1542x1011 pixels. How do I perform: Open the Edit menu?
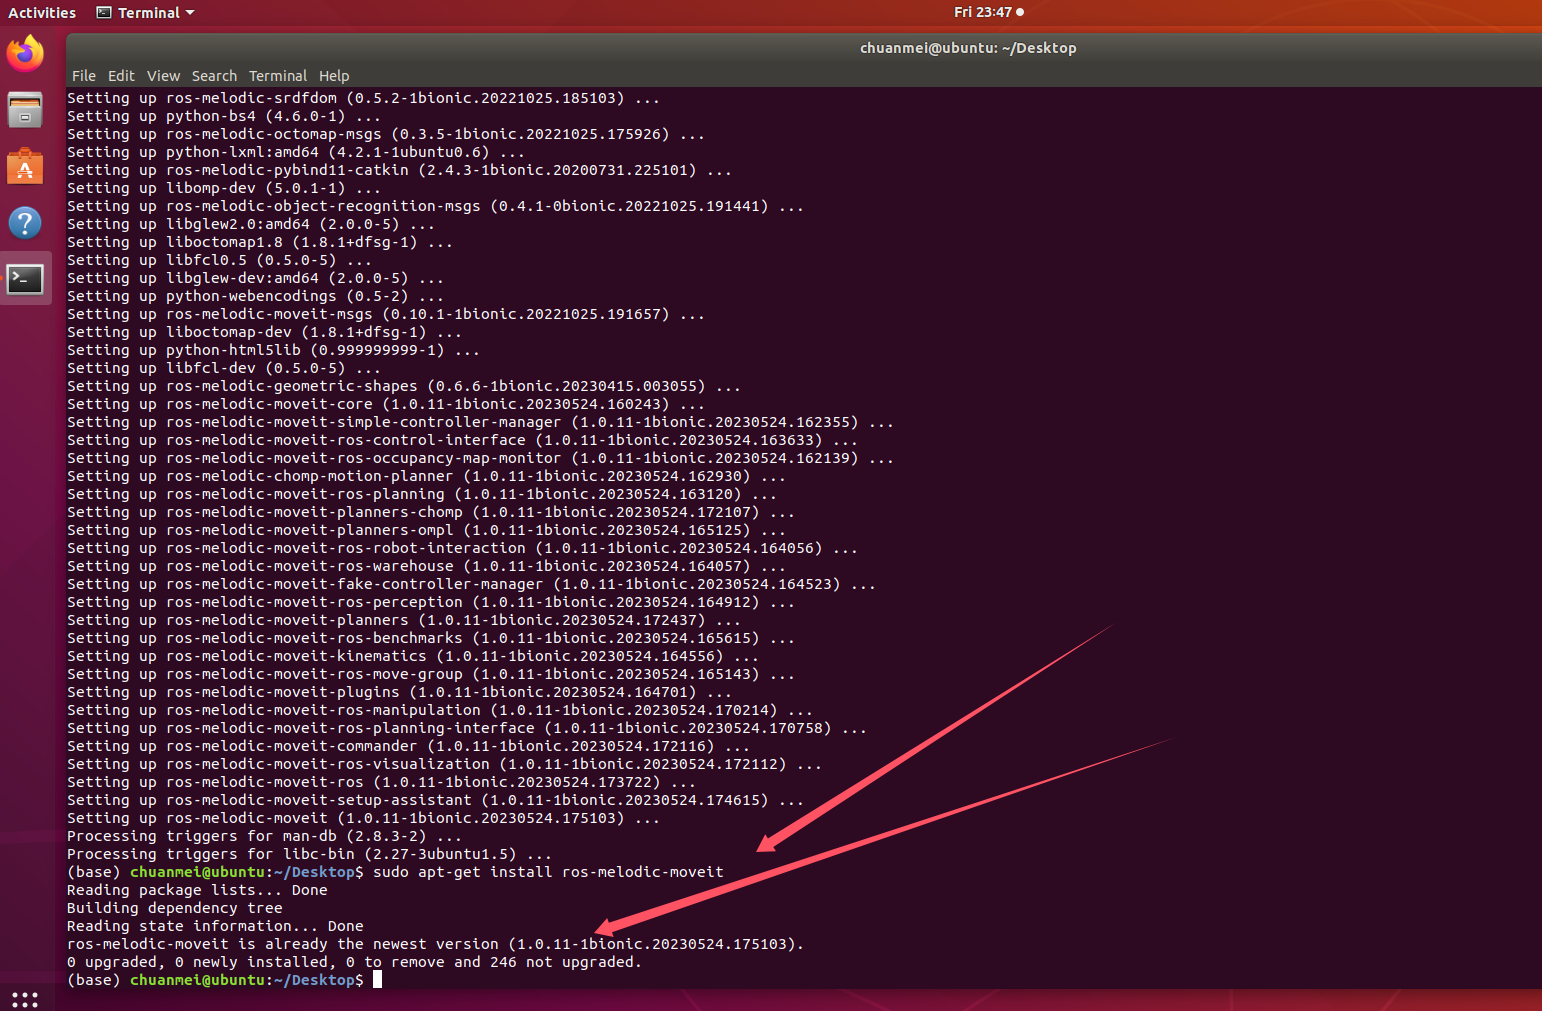(x=121, y=76)
